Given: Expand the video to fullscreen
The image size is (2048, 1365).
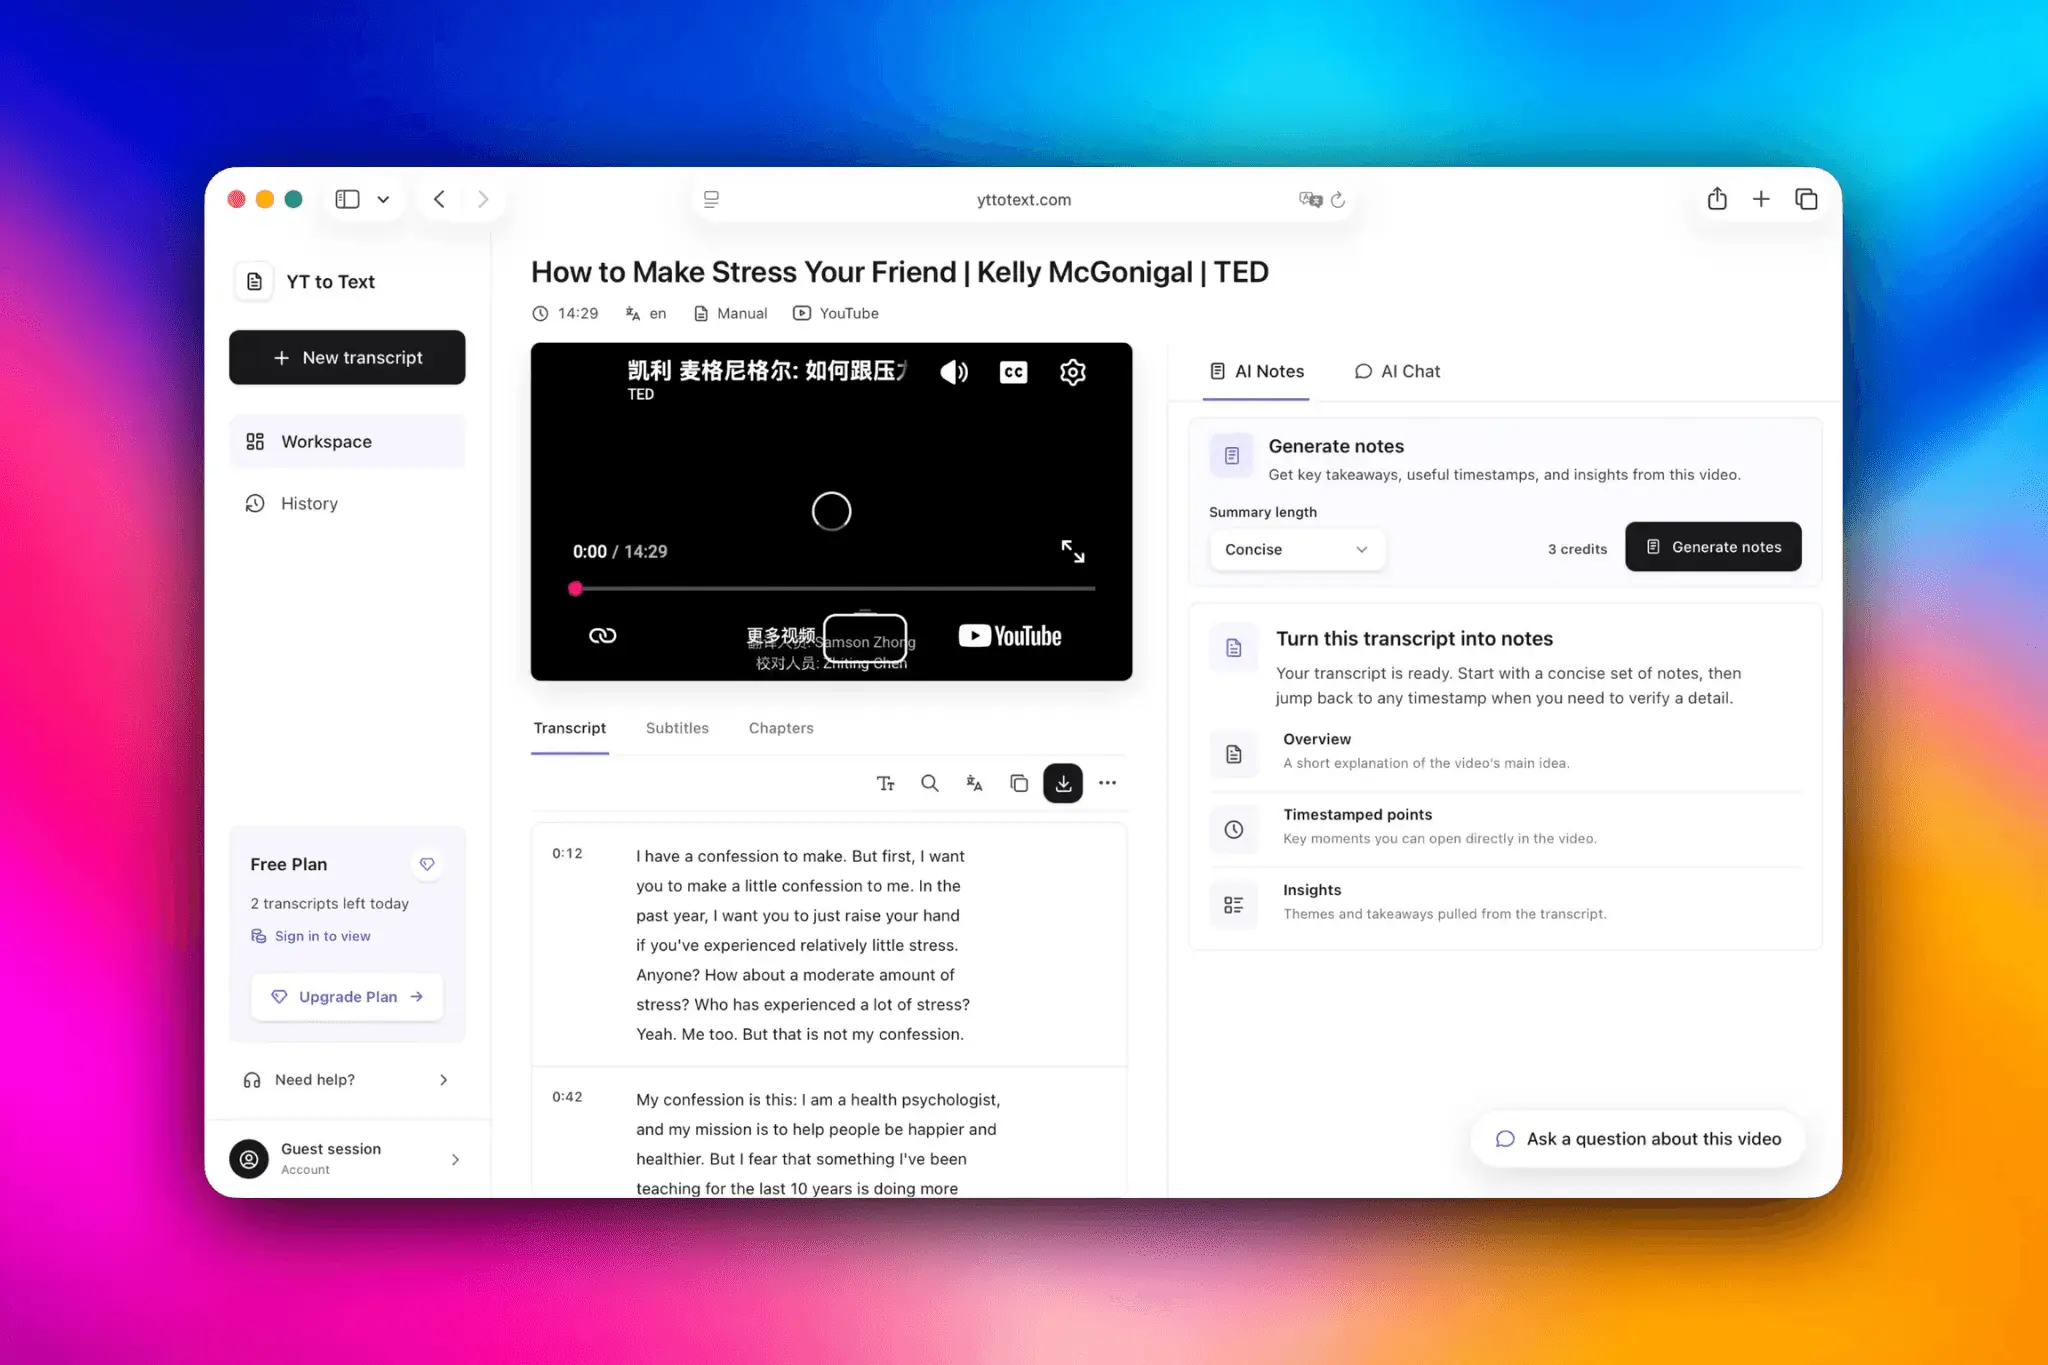Looking at the screenshot, I should (1073, 551).
